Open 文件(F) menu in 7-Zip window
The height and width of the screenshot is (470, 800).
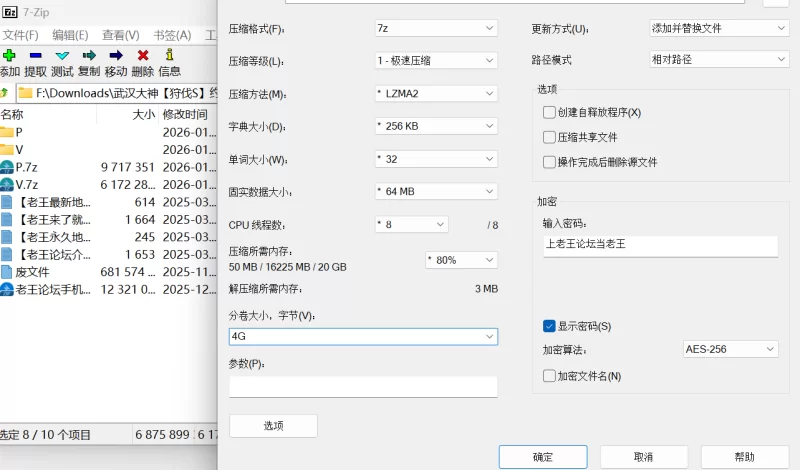click(x=20, y=35)
